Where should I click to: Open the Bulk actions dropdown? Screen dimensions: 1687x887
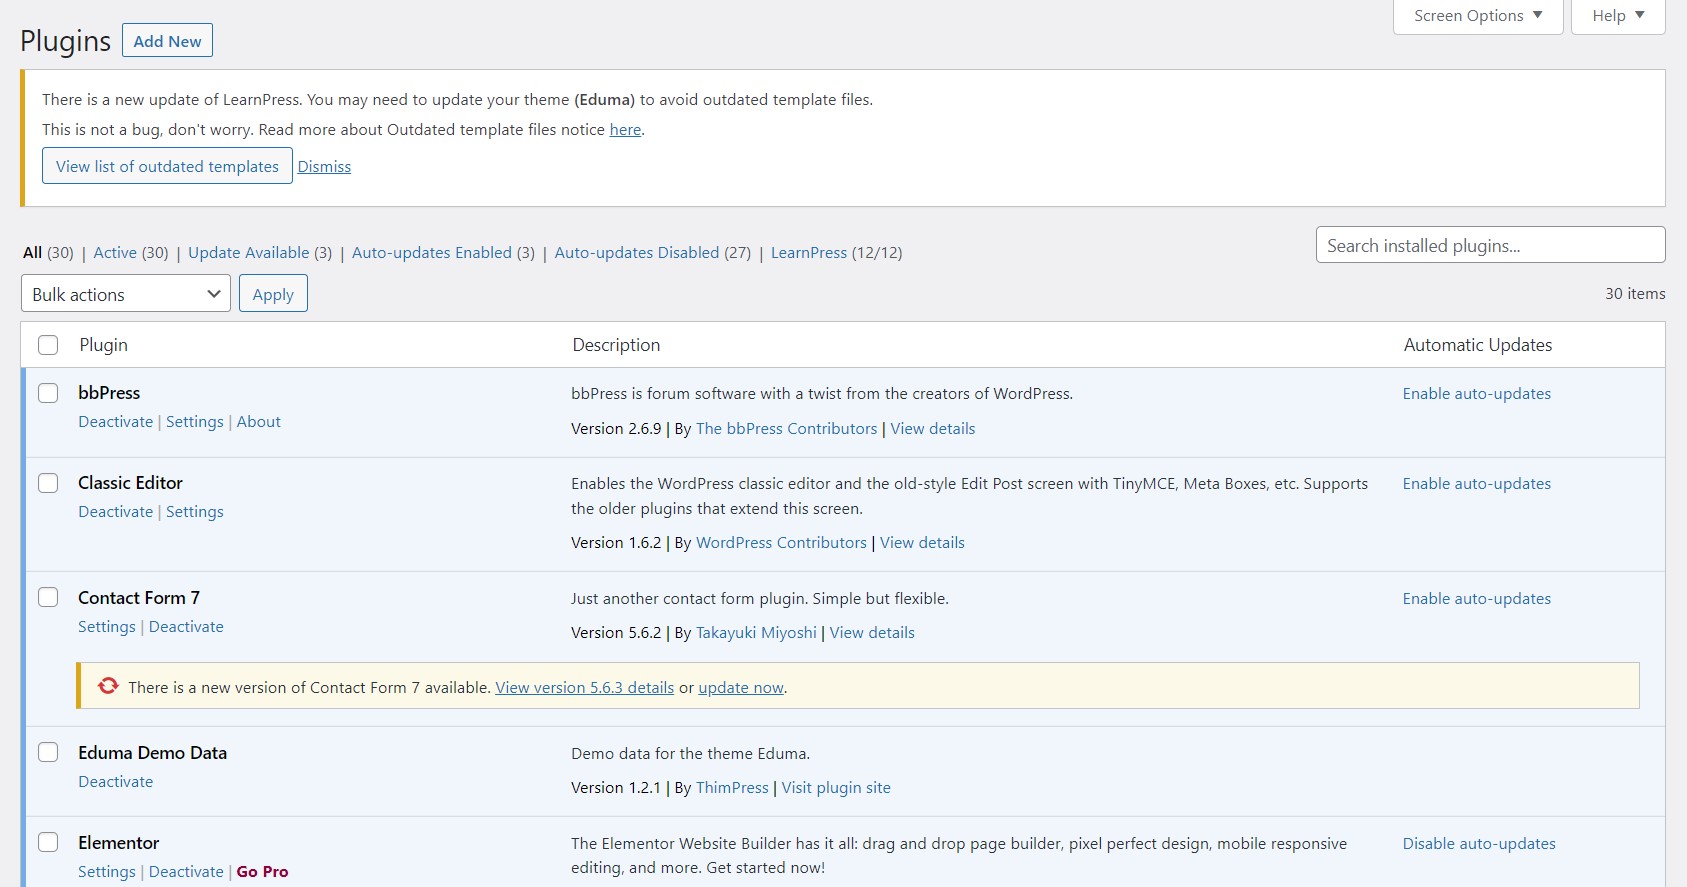pyautogui.click(x=126, y=294)
